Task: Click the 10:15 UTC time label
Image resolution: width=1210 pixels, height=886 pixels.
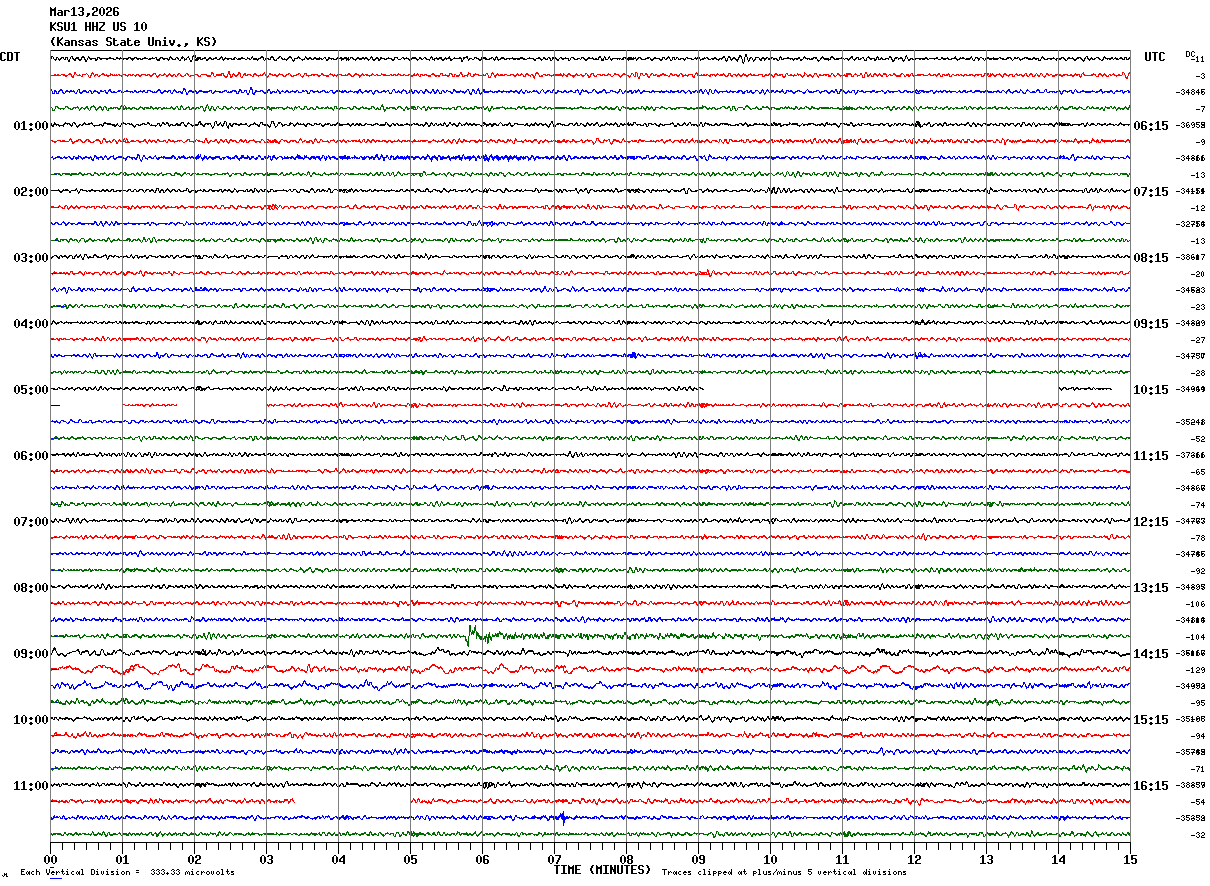Action: click(x=1151, y=390)
